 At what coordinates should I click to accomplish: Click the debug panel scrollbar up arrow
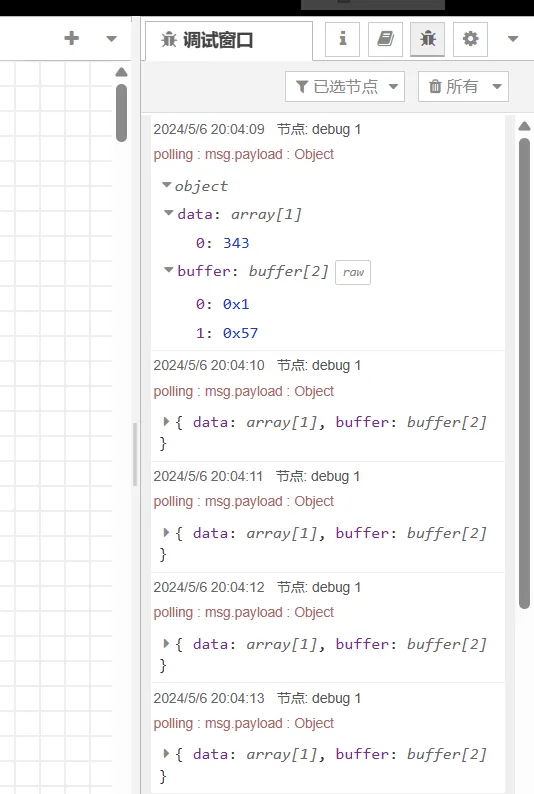[524, 126]
